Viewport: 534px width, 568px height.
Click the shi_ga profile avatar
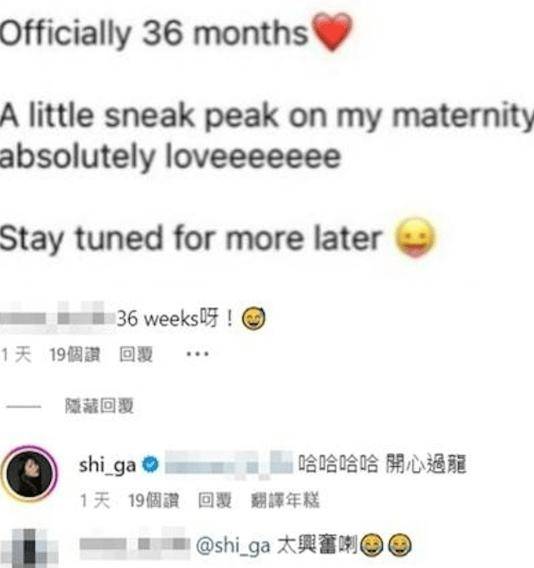tap(29, 473)
